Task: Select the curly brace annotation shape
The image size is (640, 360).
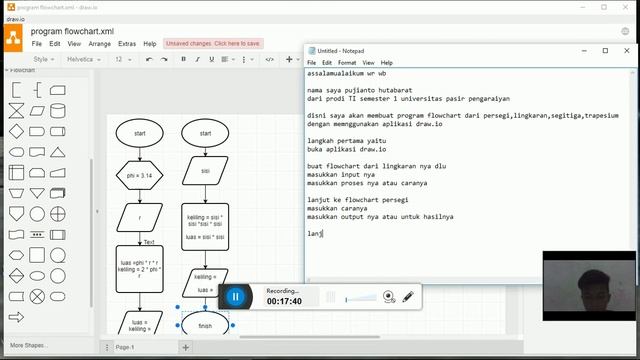Action: tap(37, 90)
